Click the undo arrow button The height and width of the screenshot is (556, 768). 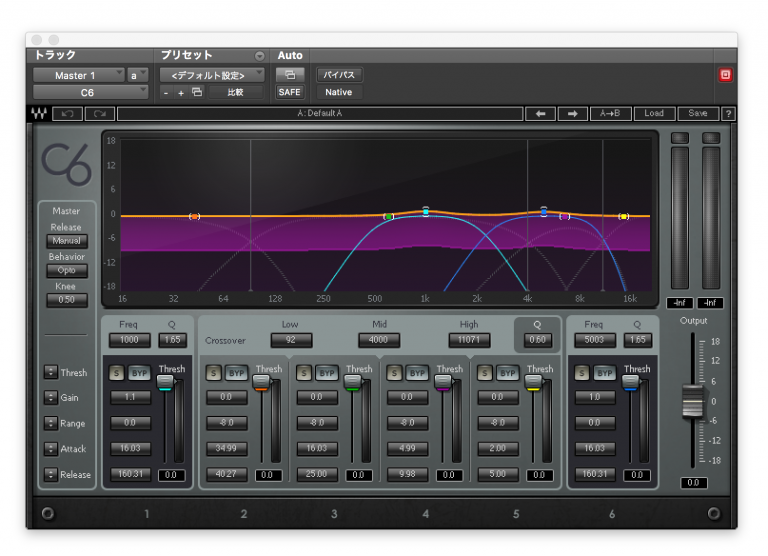67,114
